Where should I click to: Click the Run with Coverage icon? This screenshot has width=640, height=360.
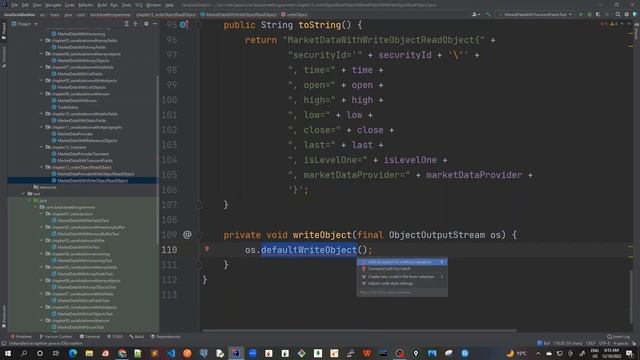click(x=598, y=14)
